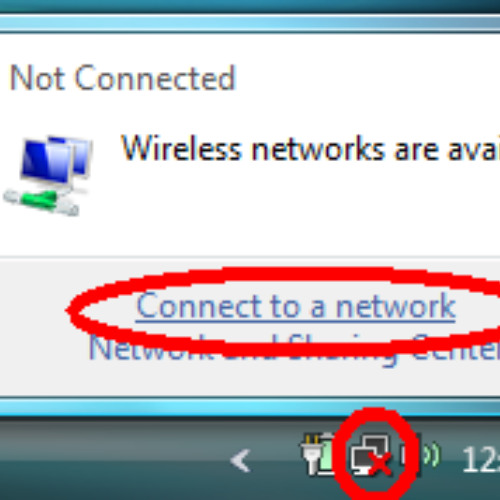Open the Network and Sharing Center link
500x500 pixels.
click(x=294, y=349)
